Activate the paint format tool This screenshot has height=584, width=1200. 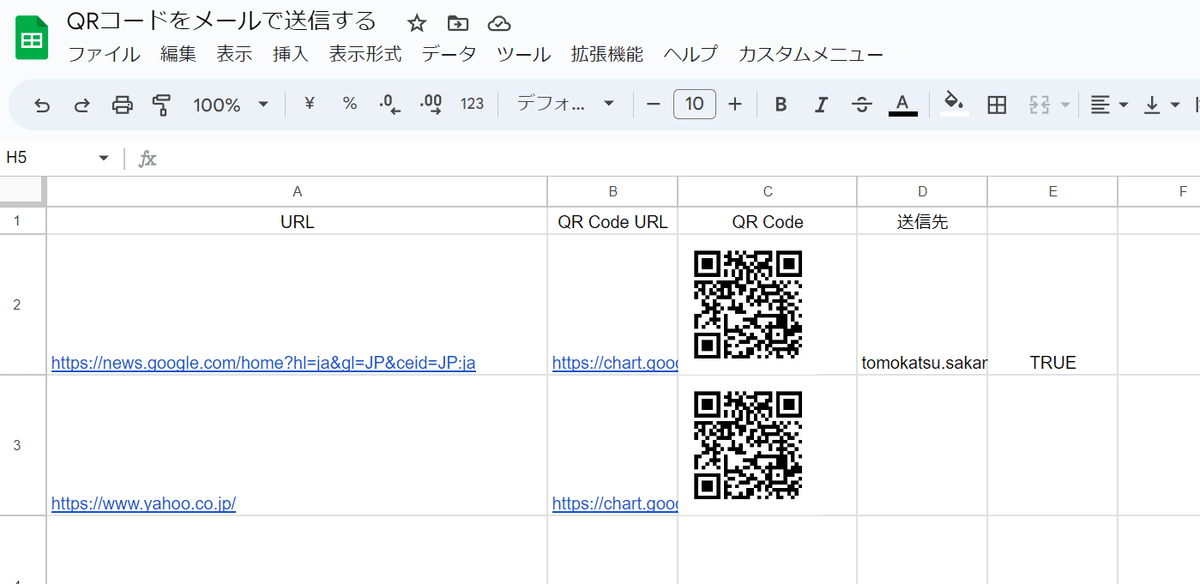[162, 104]
